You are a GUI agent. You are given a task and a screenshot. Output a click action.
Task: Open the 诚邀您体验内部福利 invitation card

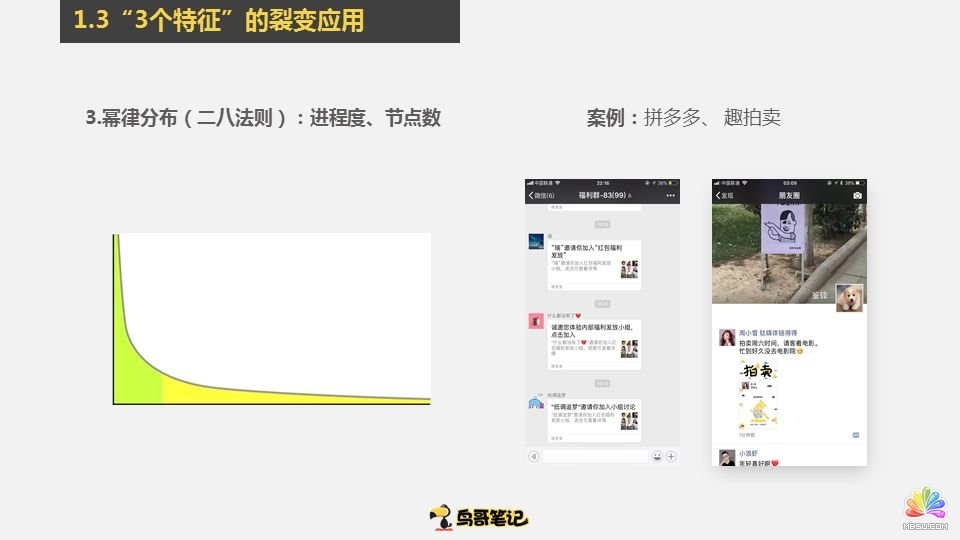[594, 345]
